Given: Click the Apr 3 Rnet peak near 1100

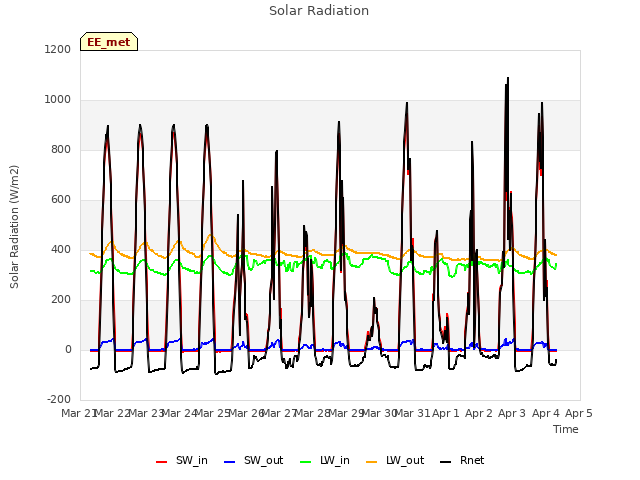Looking at the screenshot, I should tap(508, 78).
